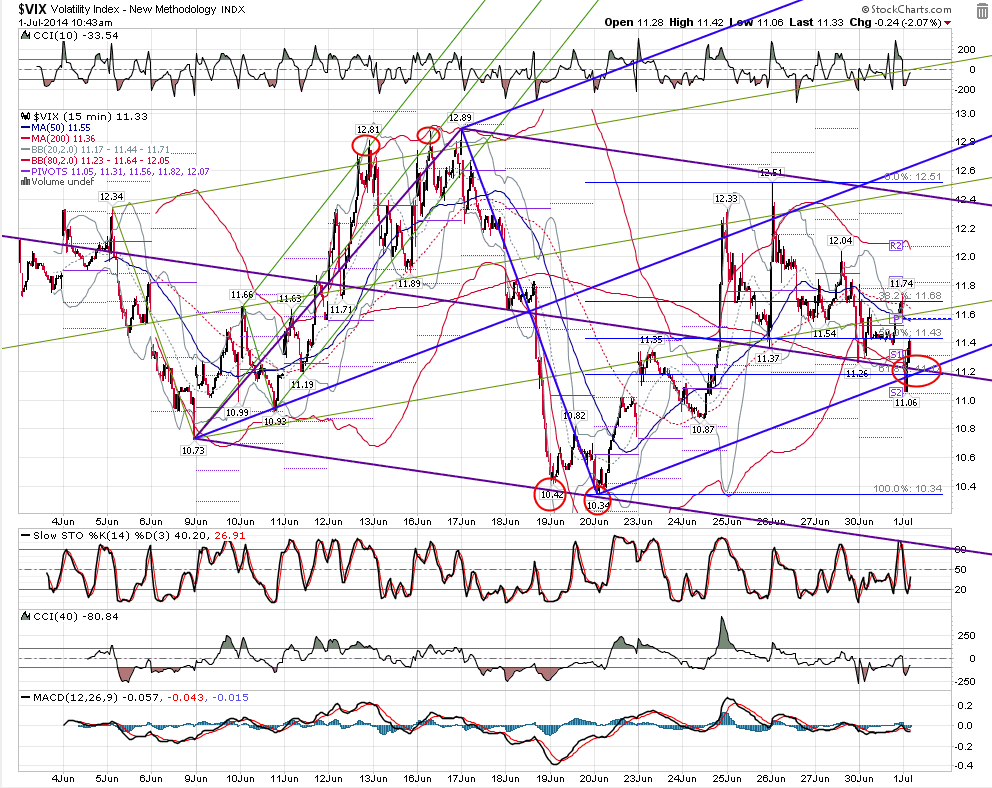This screenshot has height=788, width=992.
Task: Click the bar-chart icon beside Volume undef
Action: (25, 182)
